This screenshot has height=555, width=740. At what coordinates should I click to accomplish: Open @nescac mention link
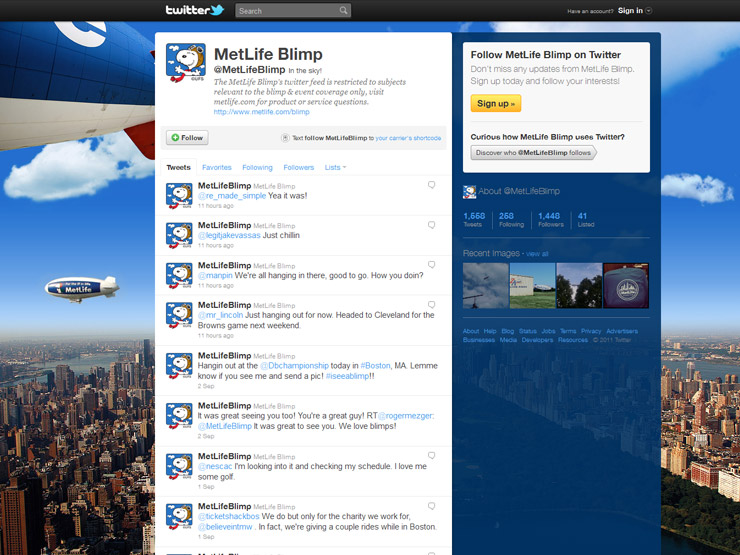click(215, 466)
